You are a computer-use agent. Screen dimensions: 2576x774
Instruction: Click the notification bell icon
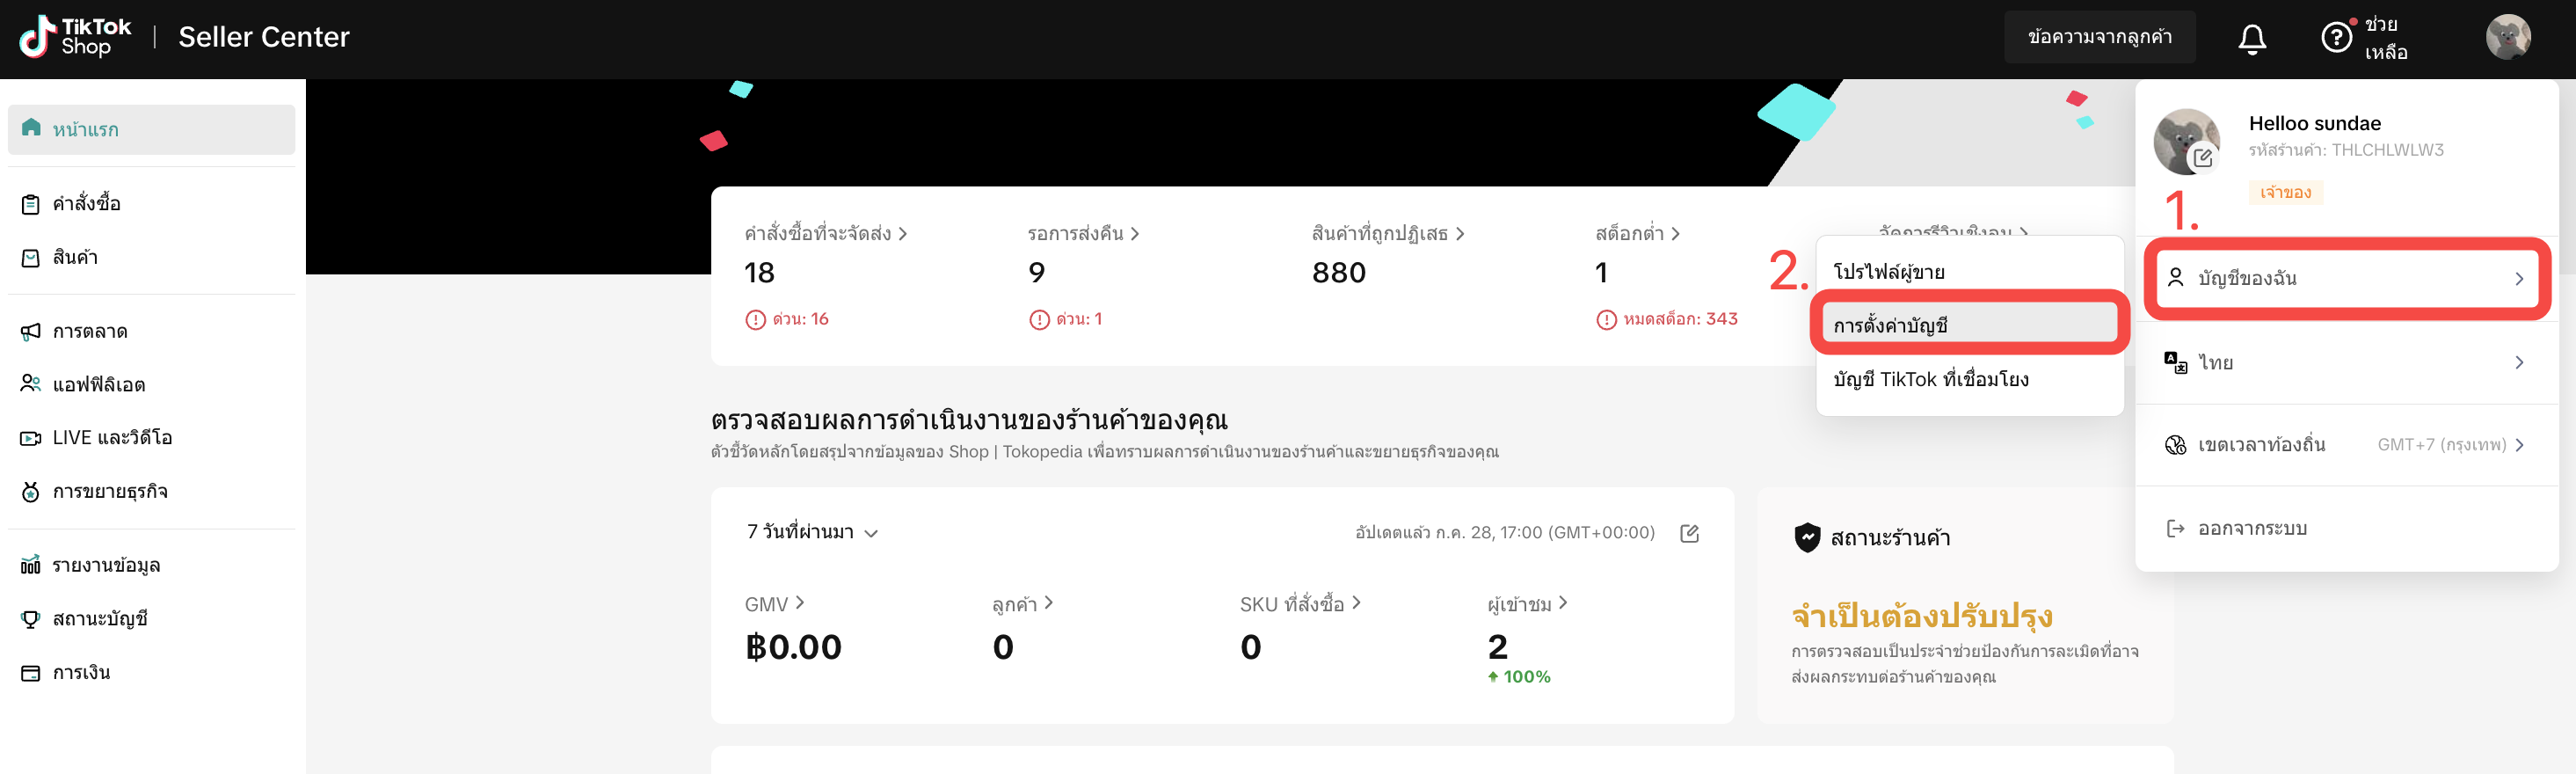(x=2251, y=38)
